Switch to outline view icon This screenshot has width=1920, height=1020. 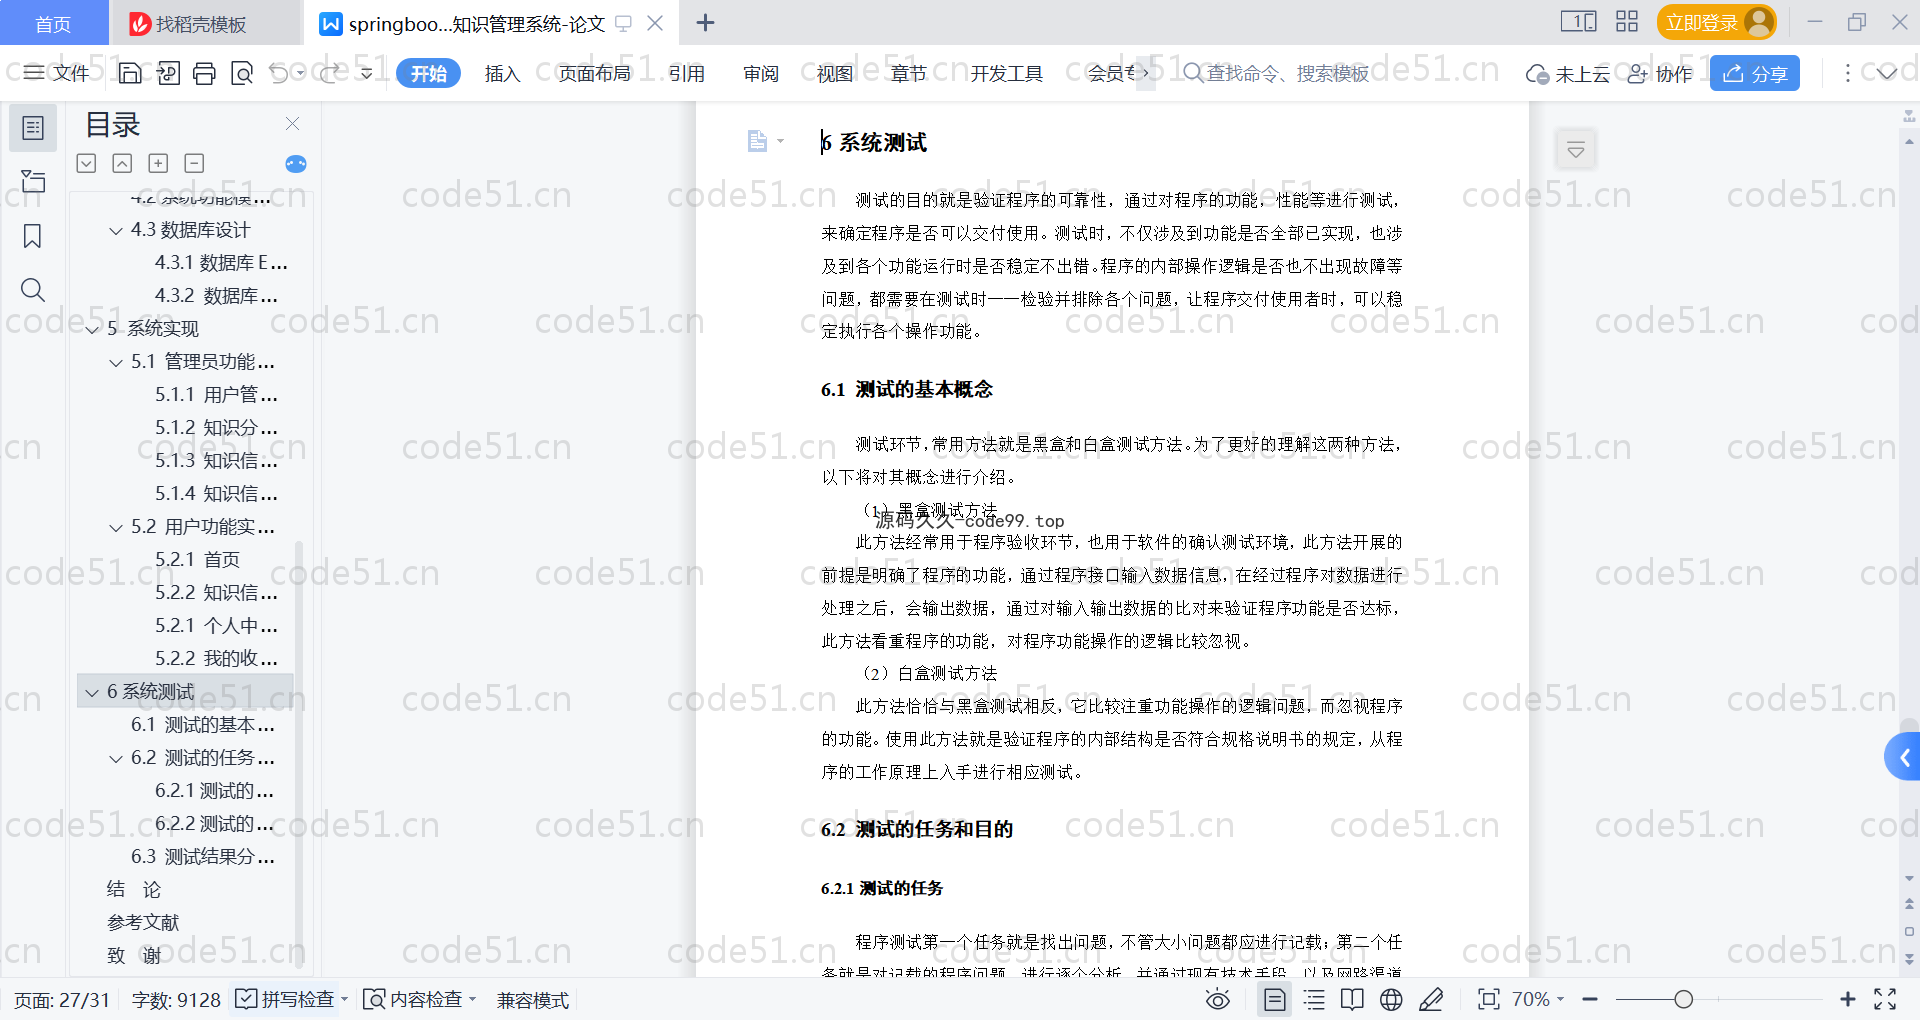1314,999
